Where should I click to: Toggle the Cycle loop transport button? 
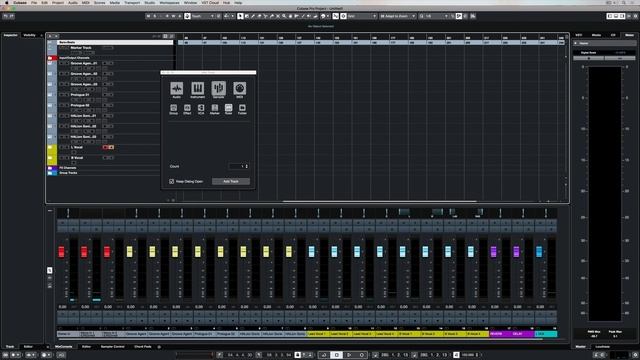[x=324, y=355]
